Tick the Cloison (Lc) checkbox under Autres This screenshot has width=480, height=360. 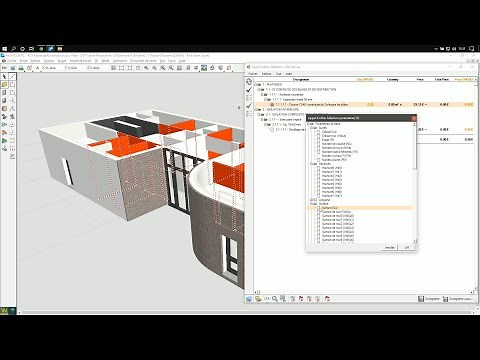(318, 132)
